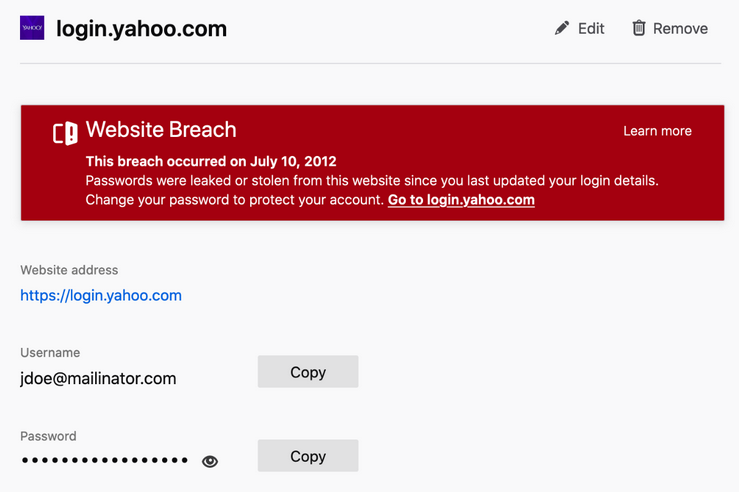Reveal the password with eye icon

(x=210, y=461)
